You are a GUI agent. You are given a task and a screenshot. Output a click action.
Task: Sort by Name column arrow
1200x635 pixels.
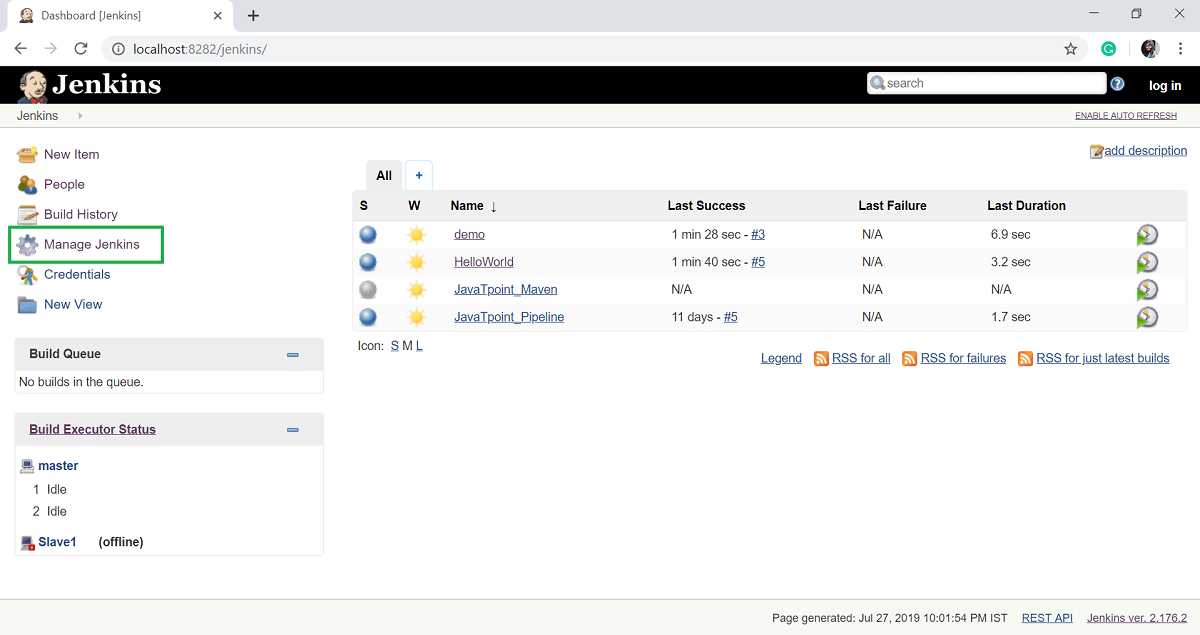tap(493, 206)
